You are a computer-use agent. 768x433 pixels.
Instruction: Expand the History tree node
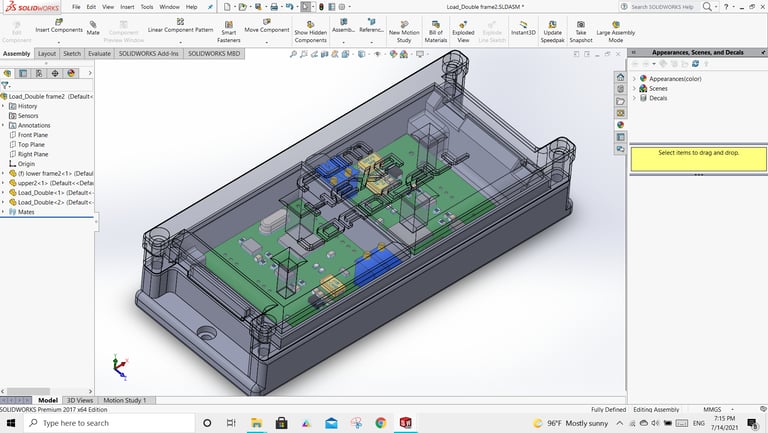[x=3, y=106]
